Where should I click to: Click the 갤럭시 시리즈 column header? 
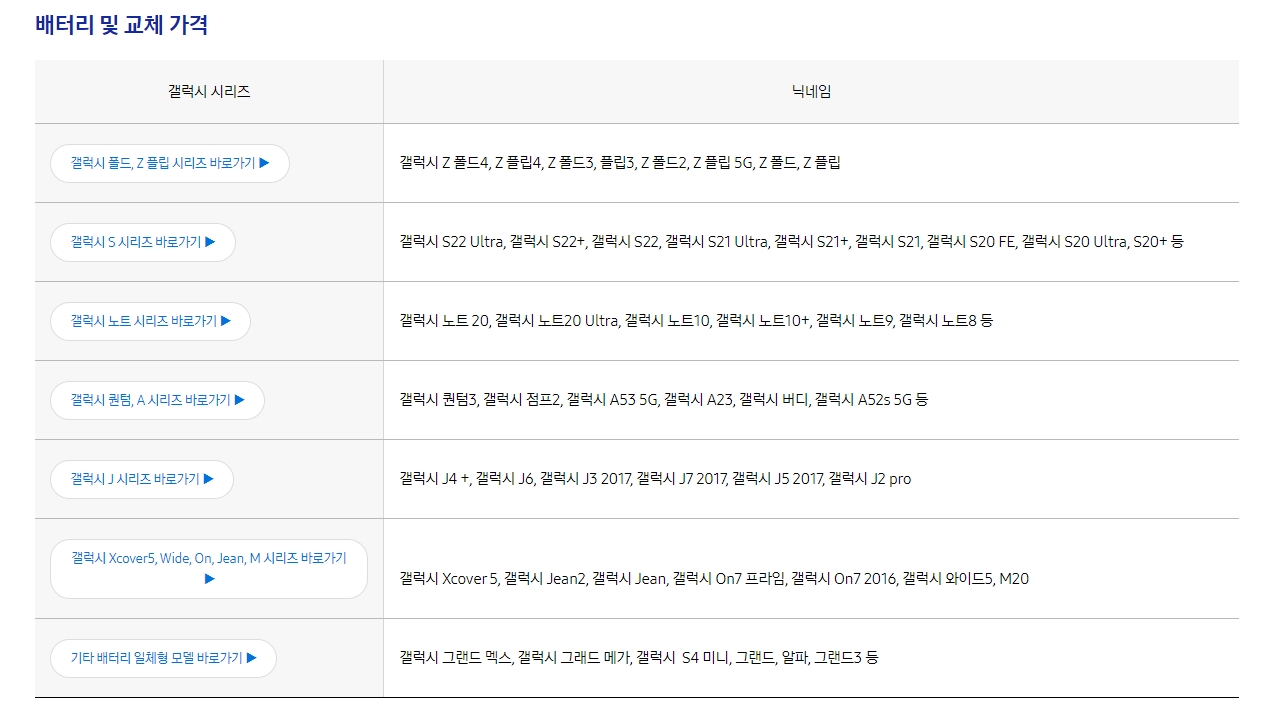209,90
